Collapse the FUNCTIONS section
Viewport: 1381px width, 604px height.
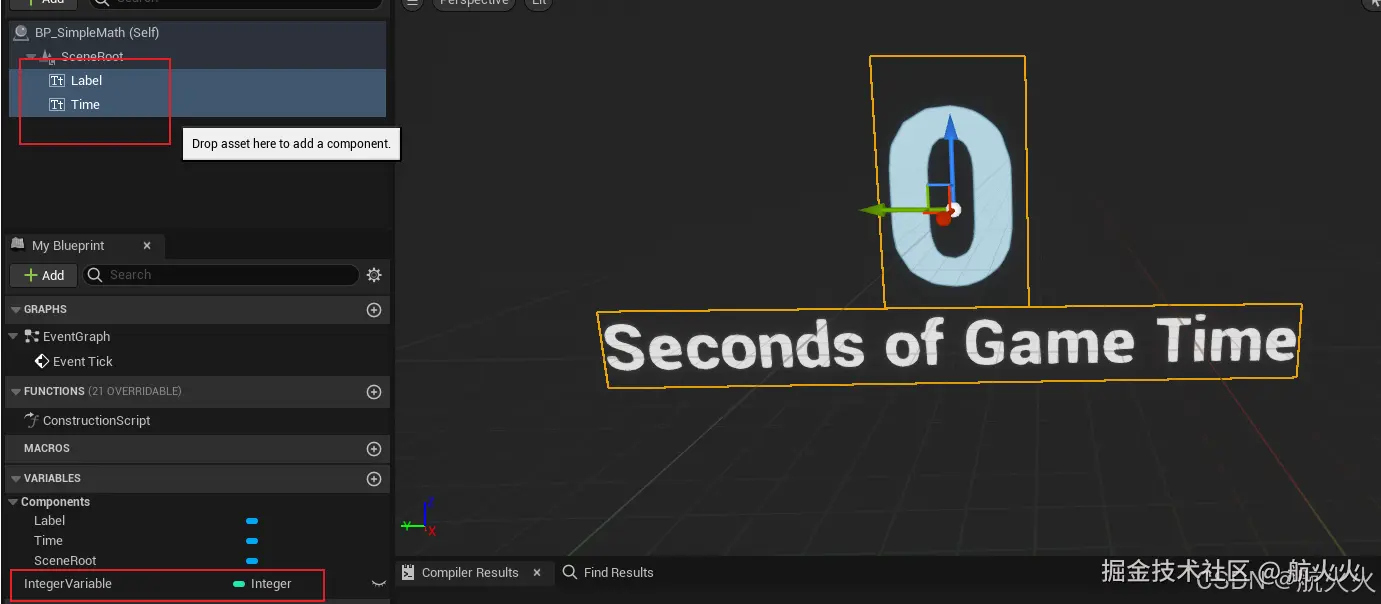15,392
